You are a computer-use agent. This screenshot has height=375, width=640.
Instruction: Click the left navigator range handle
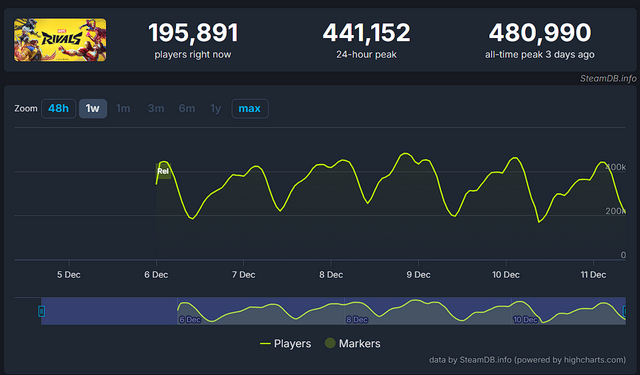41,311
